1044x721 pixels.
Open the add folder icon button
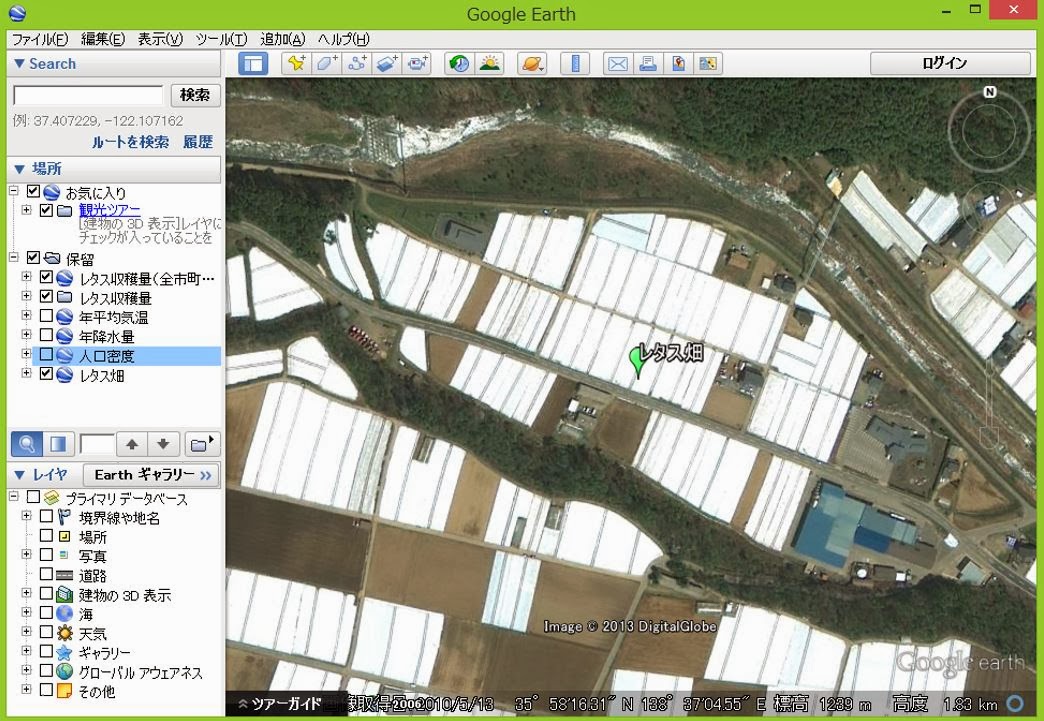[201, 444]
